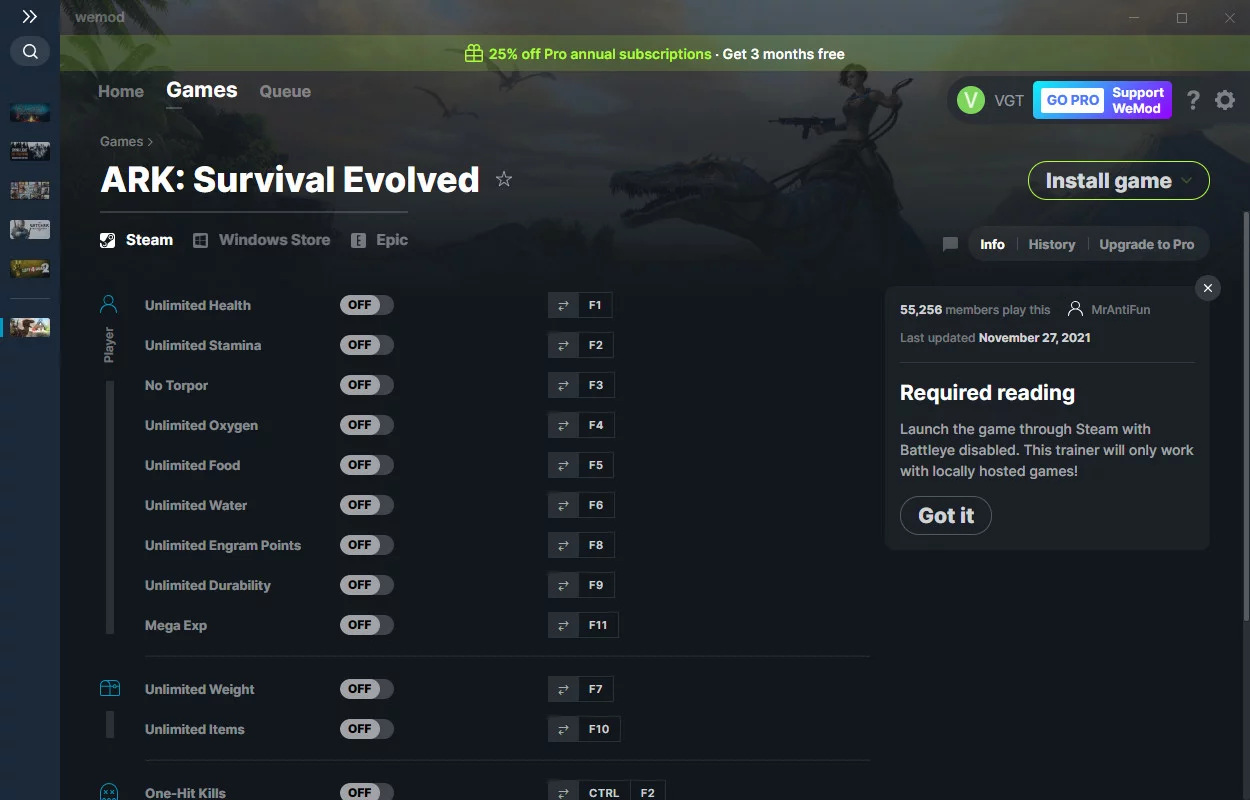Viewport: 1250px width, 800px height.
Task: Open the comments chat bubble icon
Action: click(x=950, y=244)
